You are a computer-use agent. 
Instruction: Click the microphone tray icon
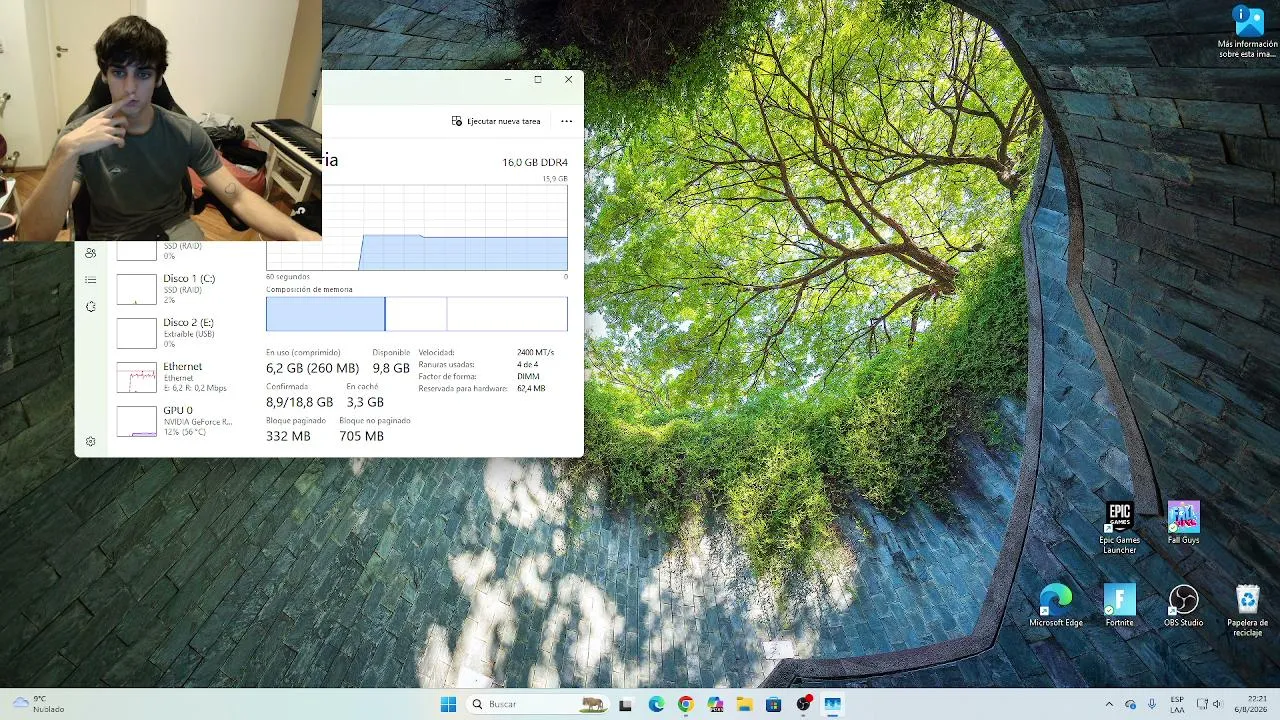[1152, 704]
